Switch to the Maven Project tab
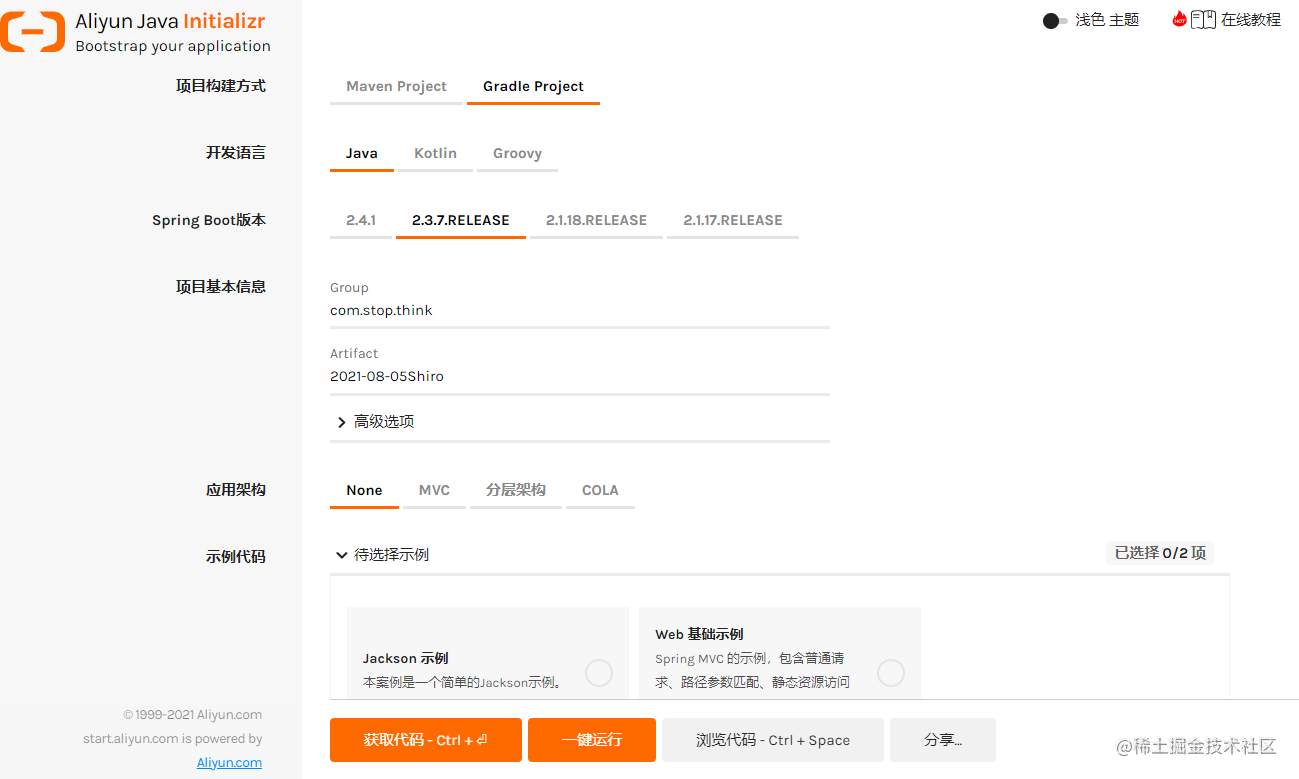1299x779 pixels. point(396,86)
